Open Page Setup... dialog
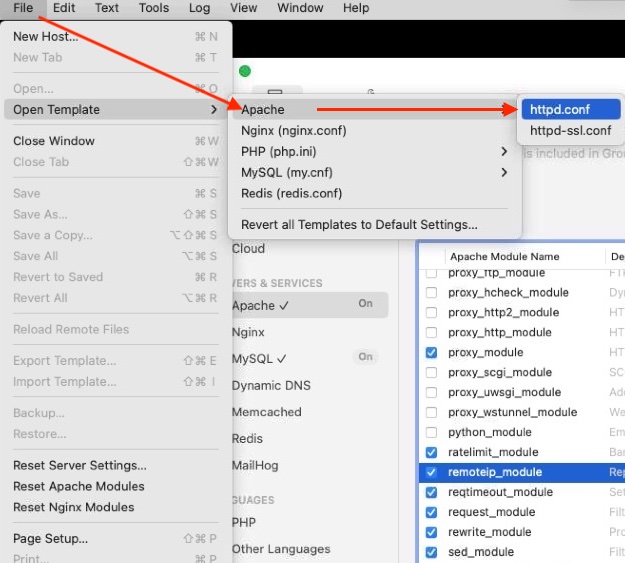 pos(116,538)
